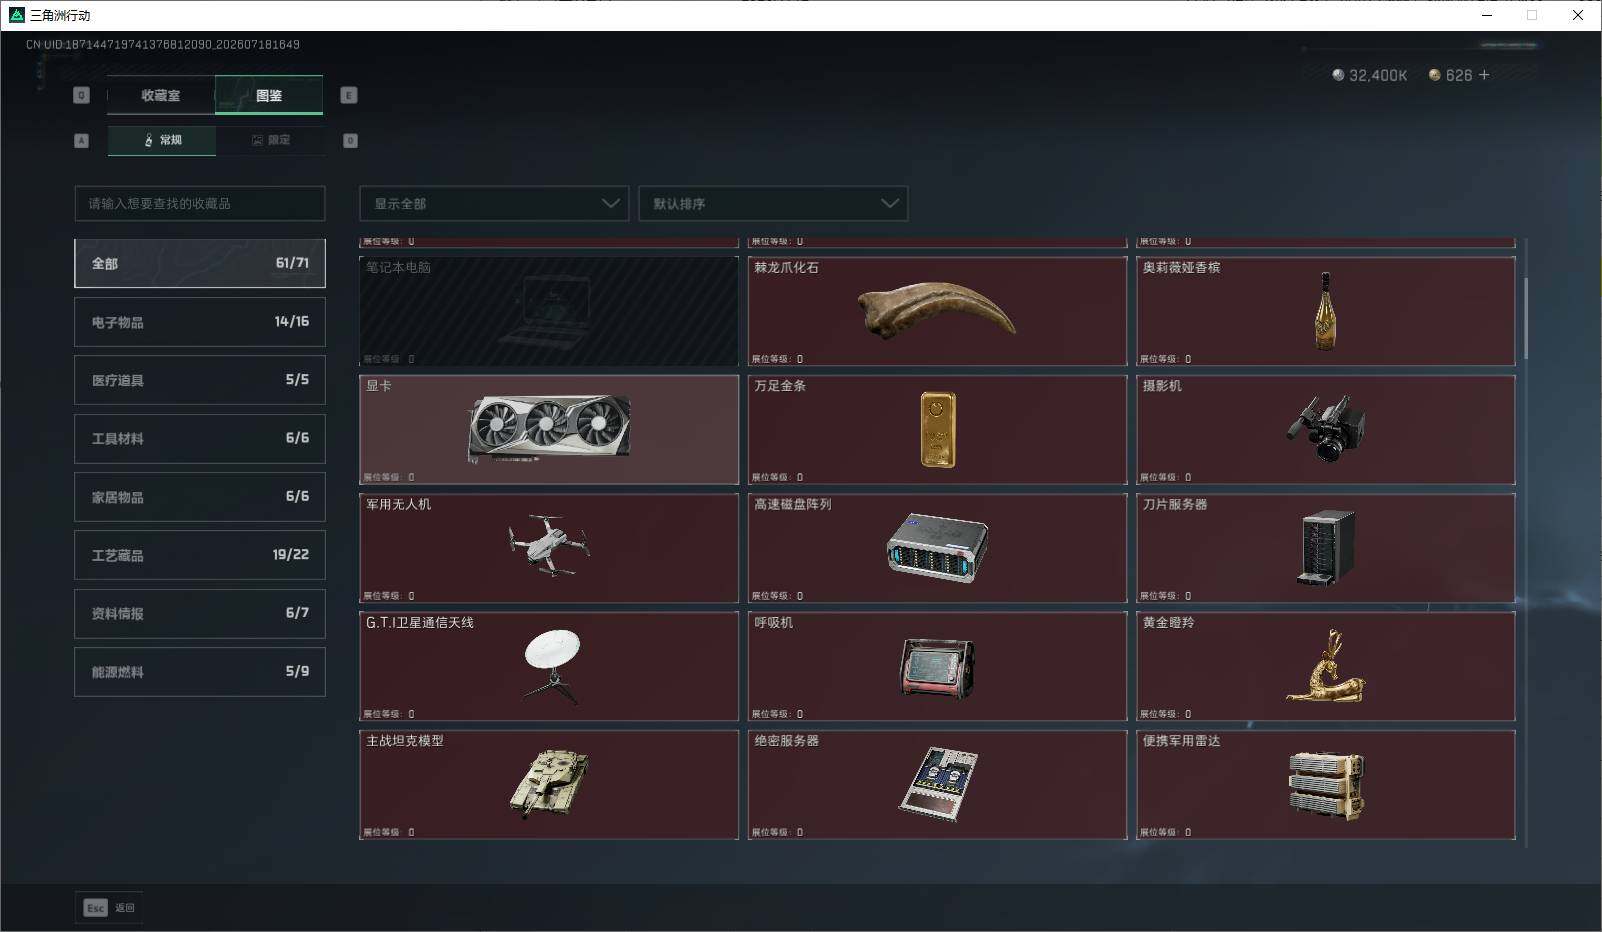This screenshot has width=1602, height=932.
Task: Select the 能源燃料 category
Action: tap(200, 672)
